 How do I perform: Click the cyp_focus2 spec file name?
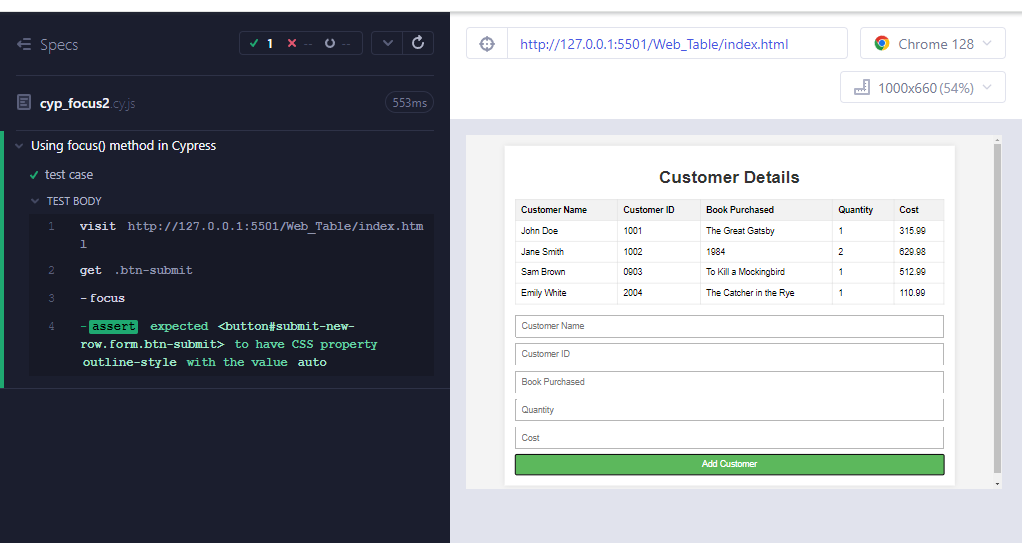(74, 103)
